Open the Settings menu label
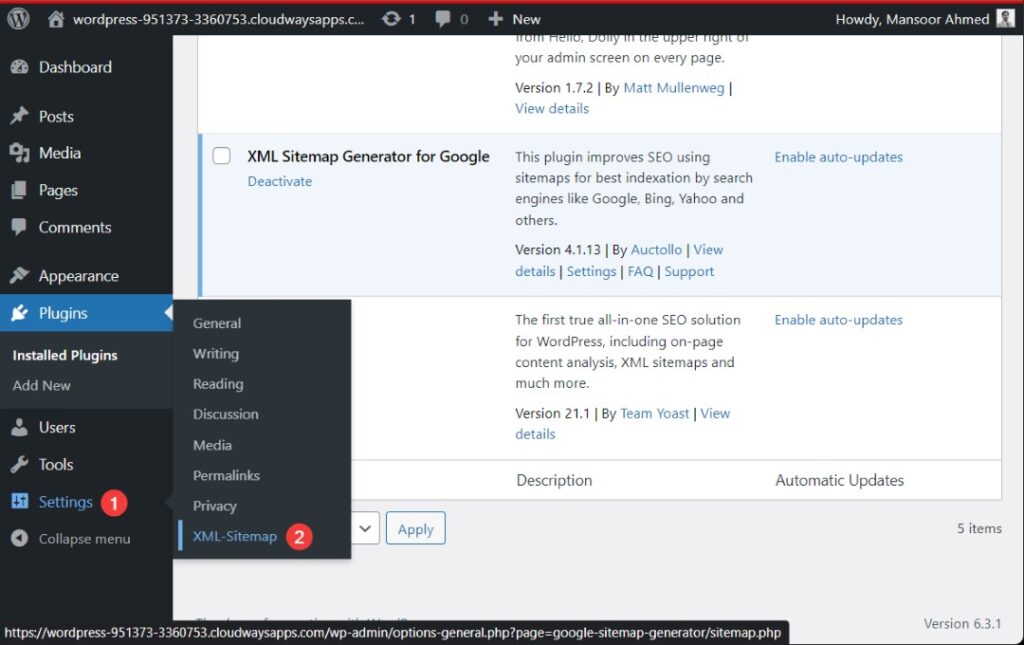The height and width of the screenshot is (645, 1024). [65, 501]
